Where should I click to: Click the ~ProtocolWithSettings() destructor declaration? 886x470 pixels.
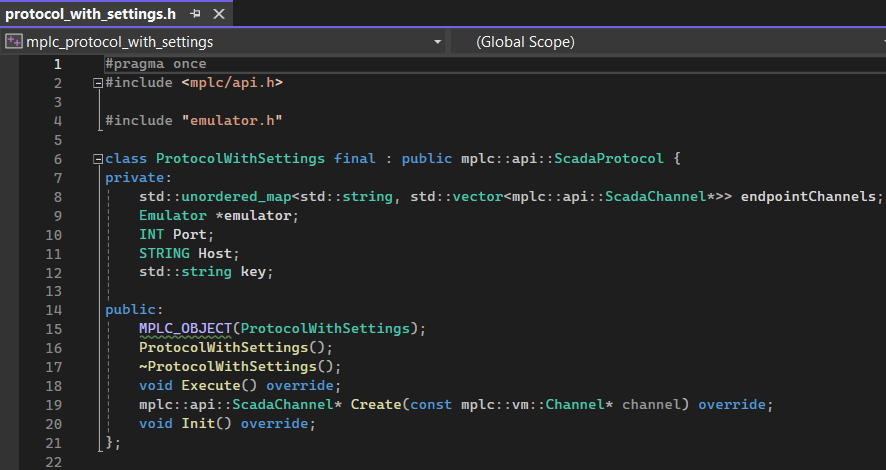coord(240,367)
